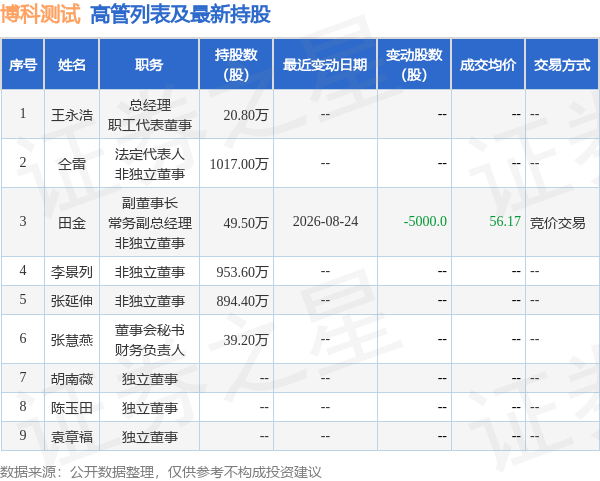The width and height of the screenshot is (600, 481).
Task: Select 李景列 in the name column
Action: [72, 272]
